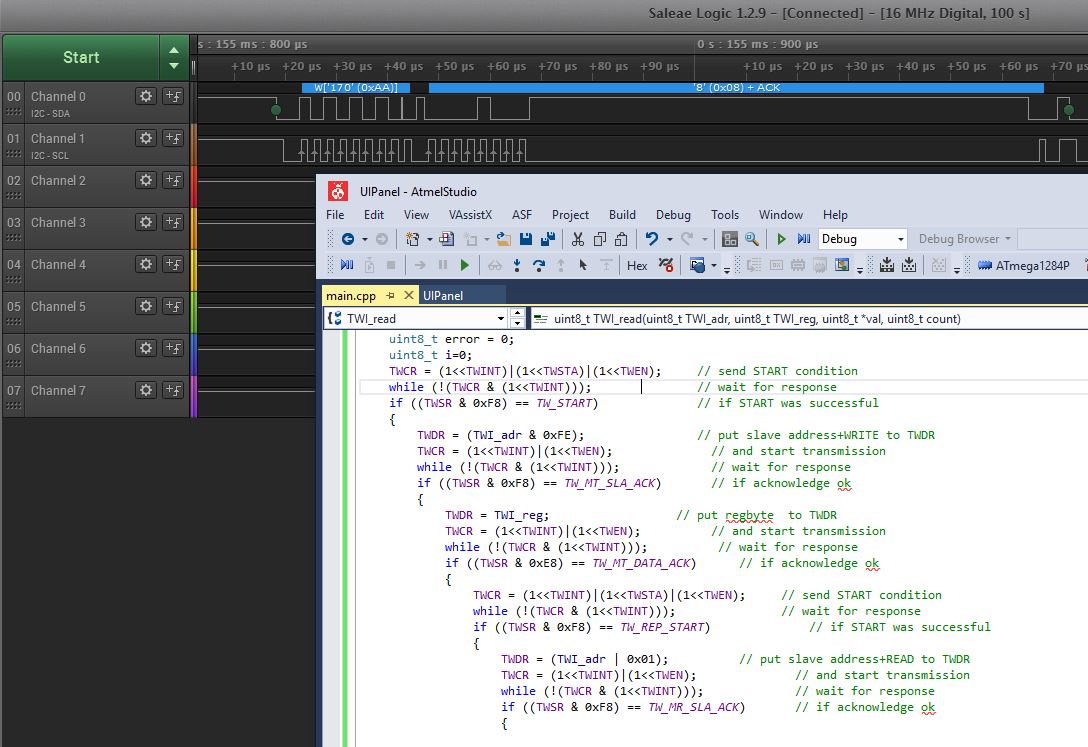The height and width of the screenshot is (747, 1088).
Task: Start Without Debugging green arrow
Action: pos(781,239)
